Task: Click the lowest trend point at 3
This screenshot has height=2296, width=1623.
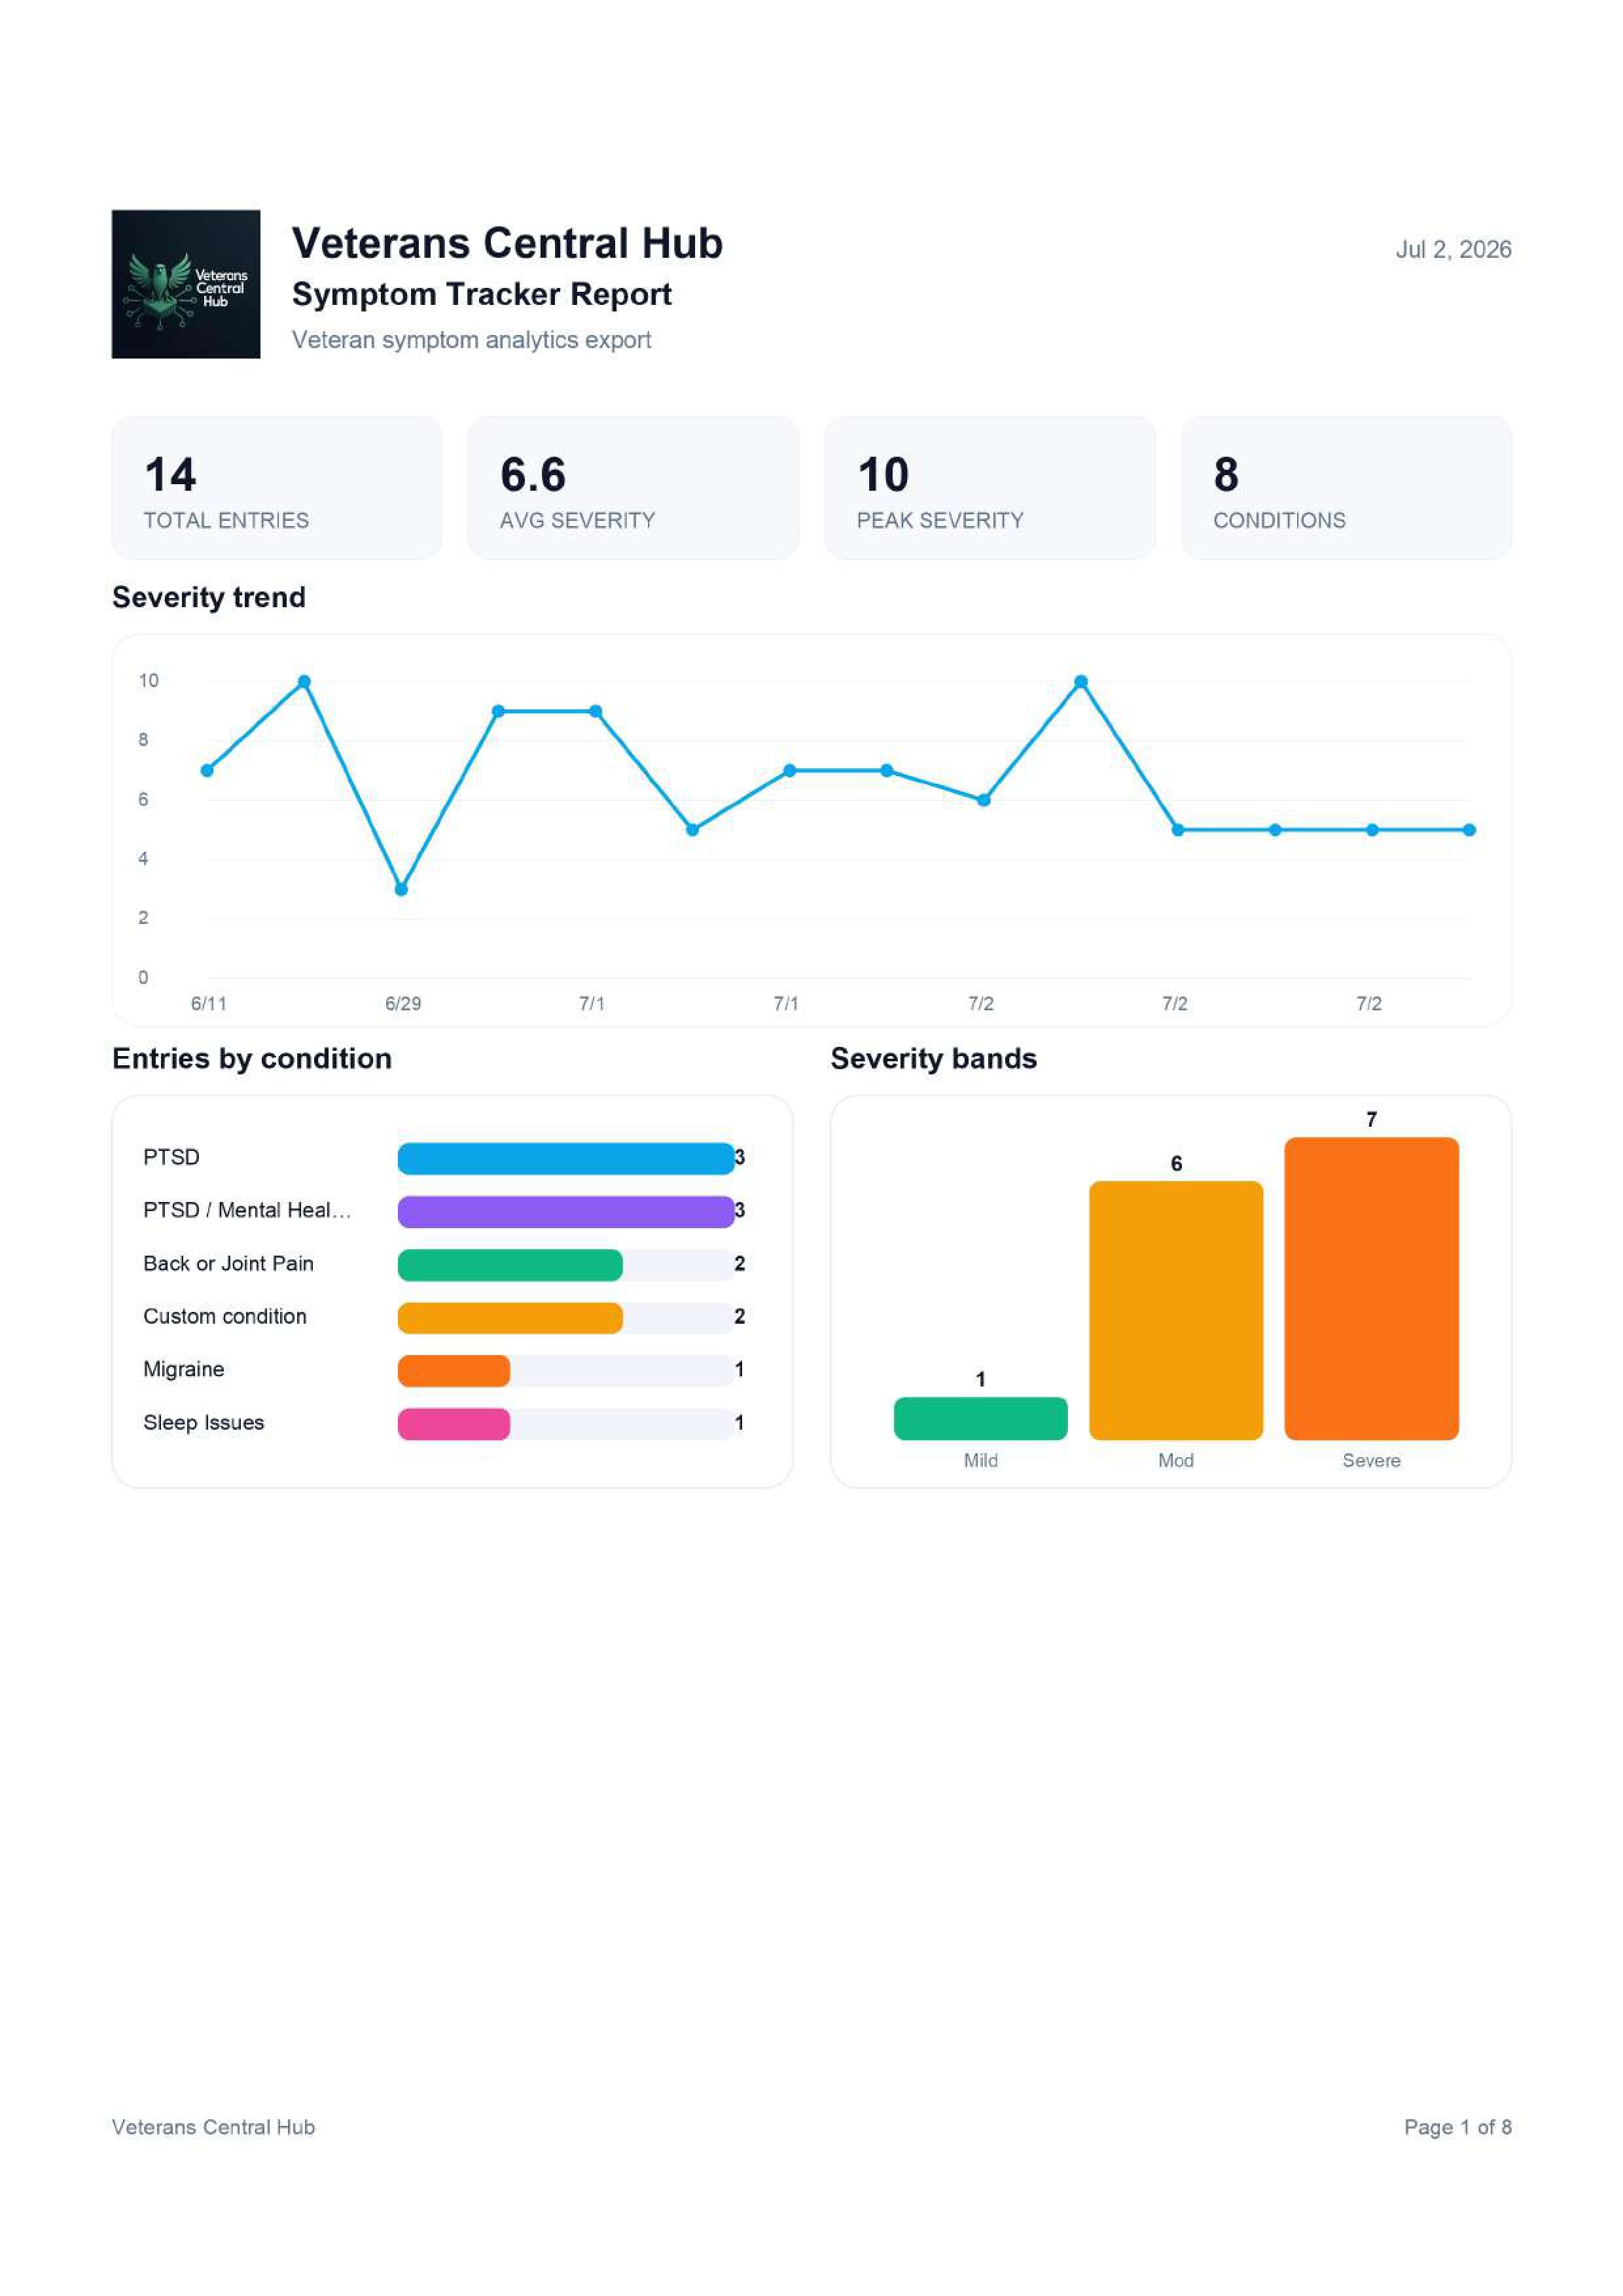Action: pyautogui.click(x=401, y=889)
